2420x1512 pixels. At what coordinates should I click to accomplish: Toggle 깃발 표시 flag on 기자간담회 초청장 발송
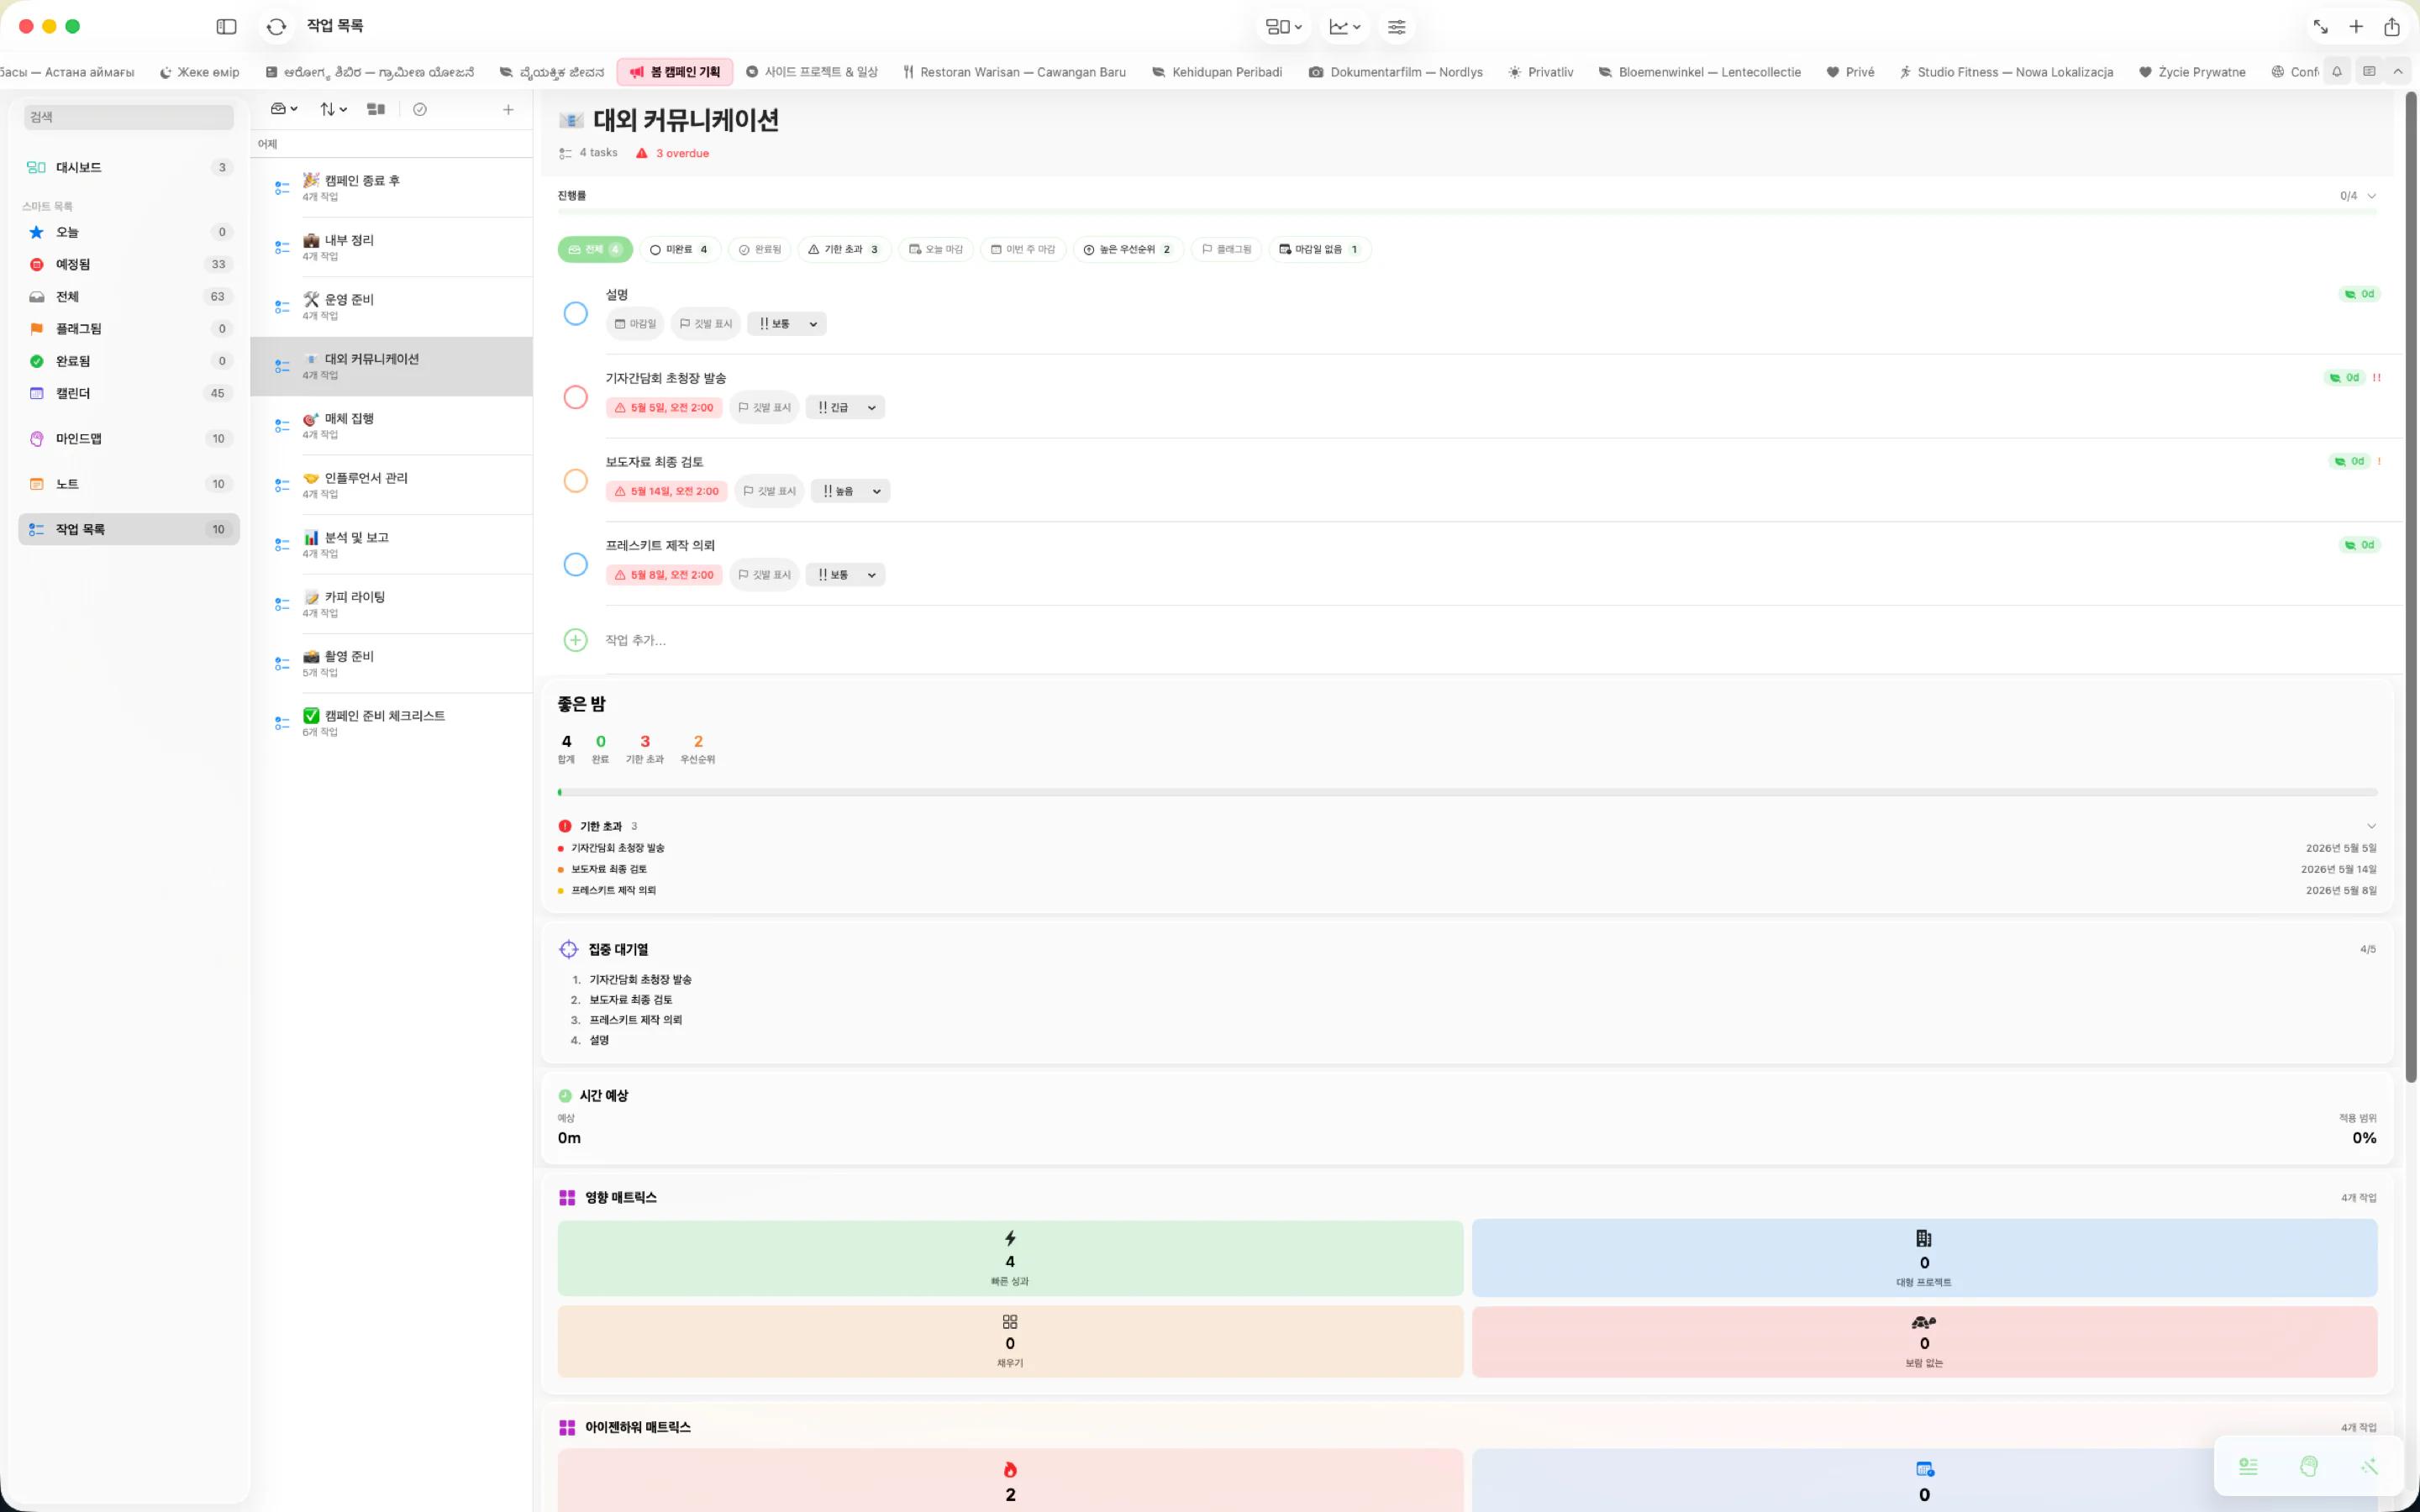[764, 408]
